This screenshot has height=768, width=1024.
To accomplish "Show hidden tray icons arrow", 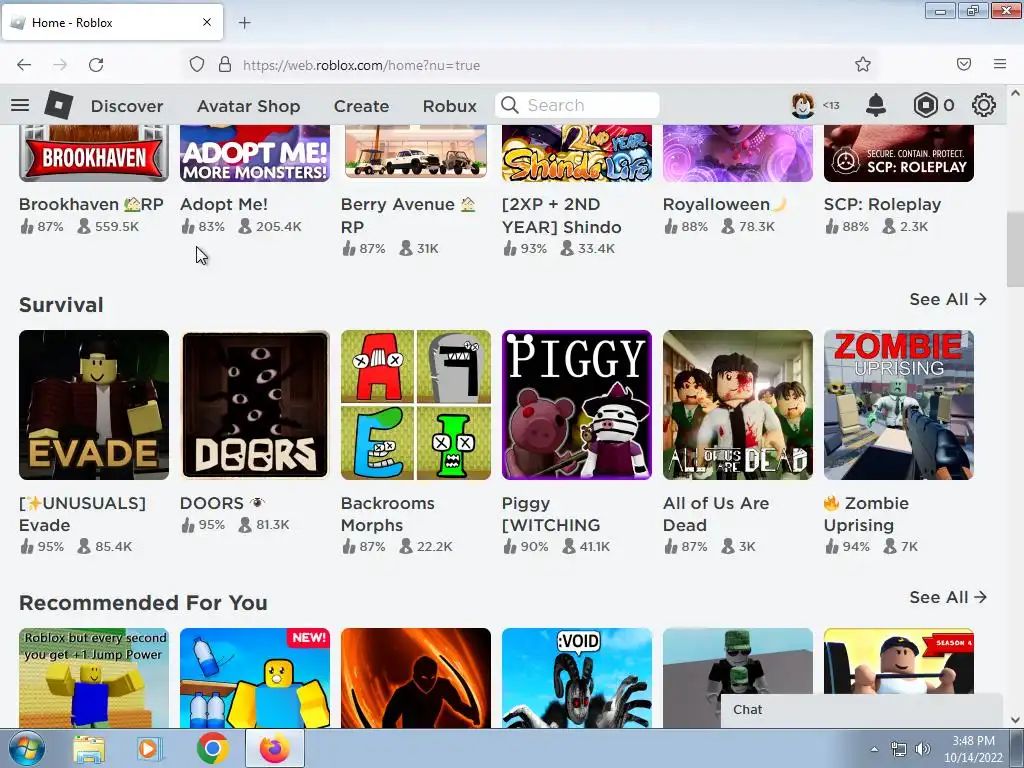I will pyautogui.click(x=874, y=749).
